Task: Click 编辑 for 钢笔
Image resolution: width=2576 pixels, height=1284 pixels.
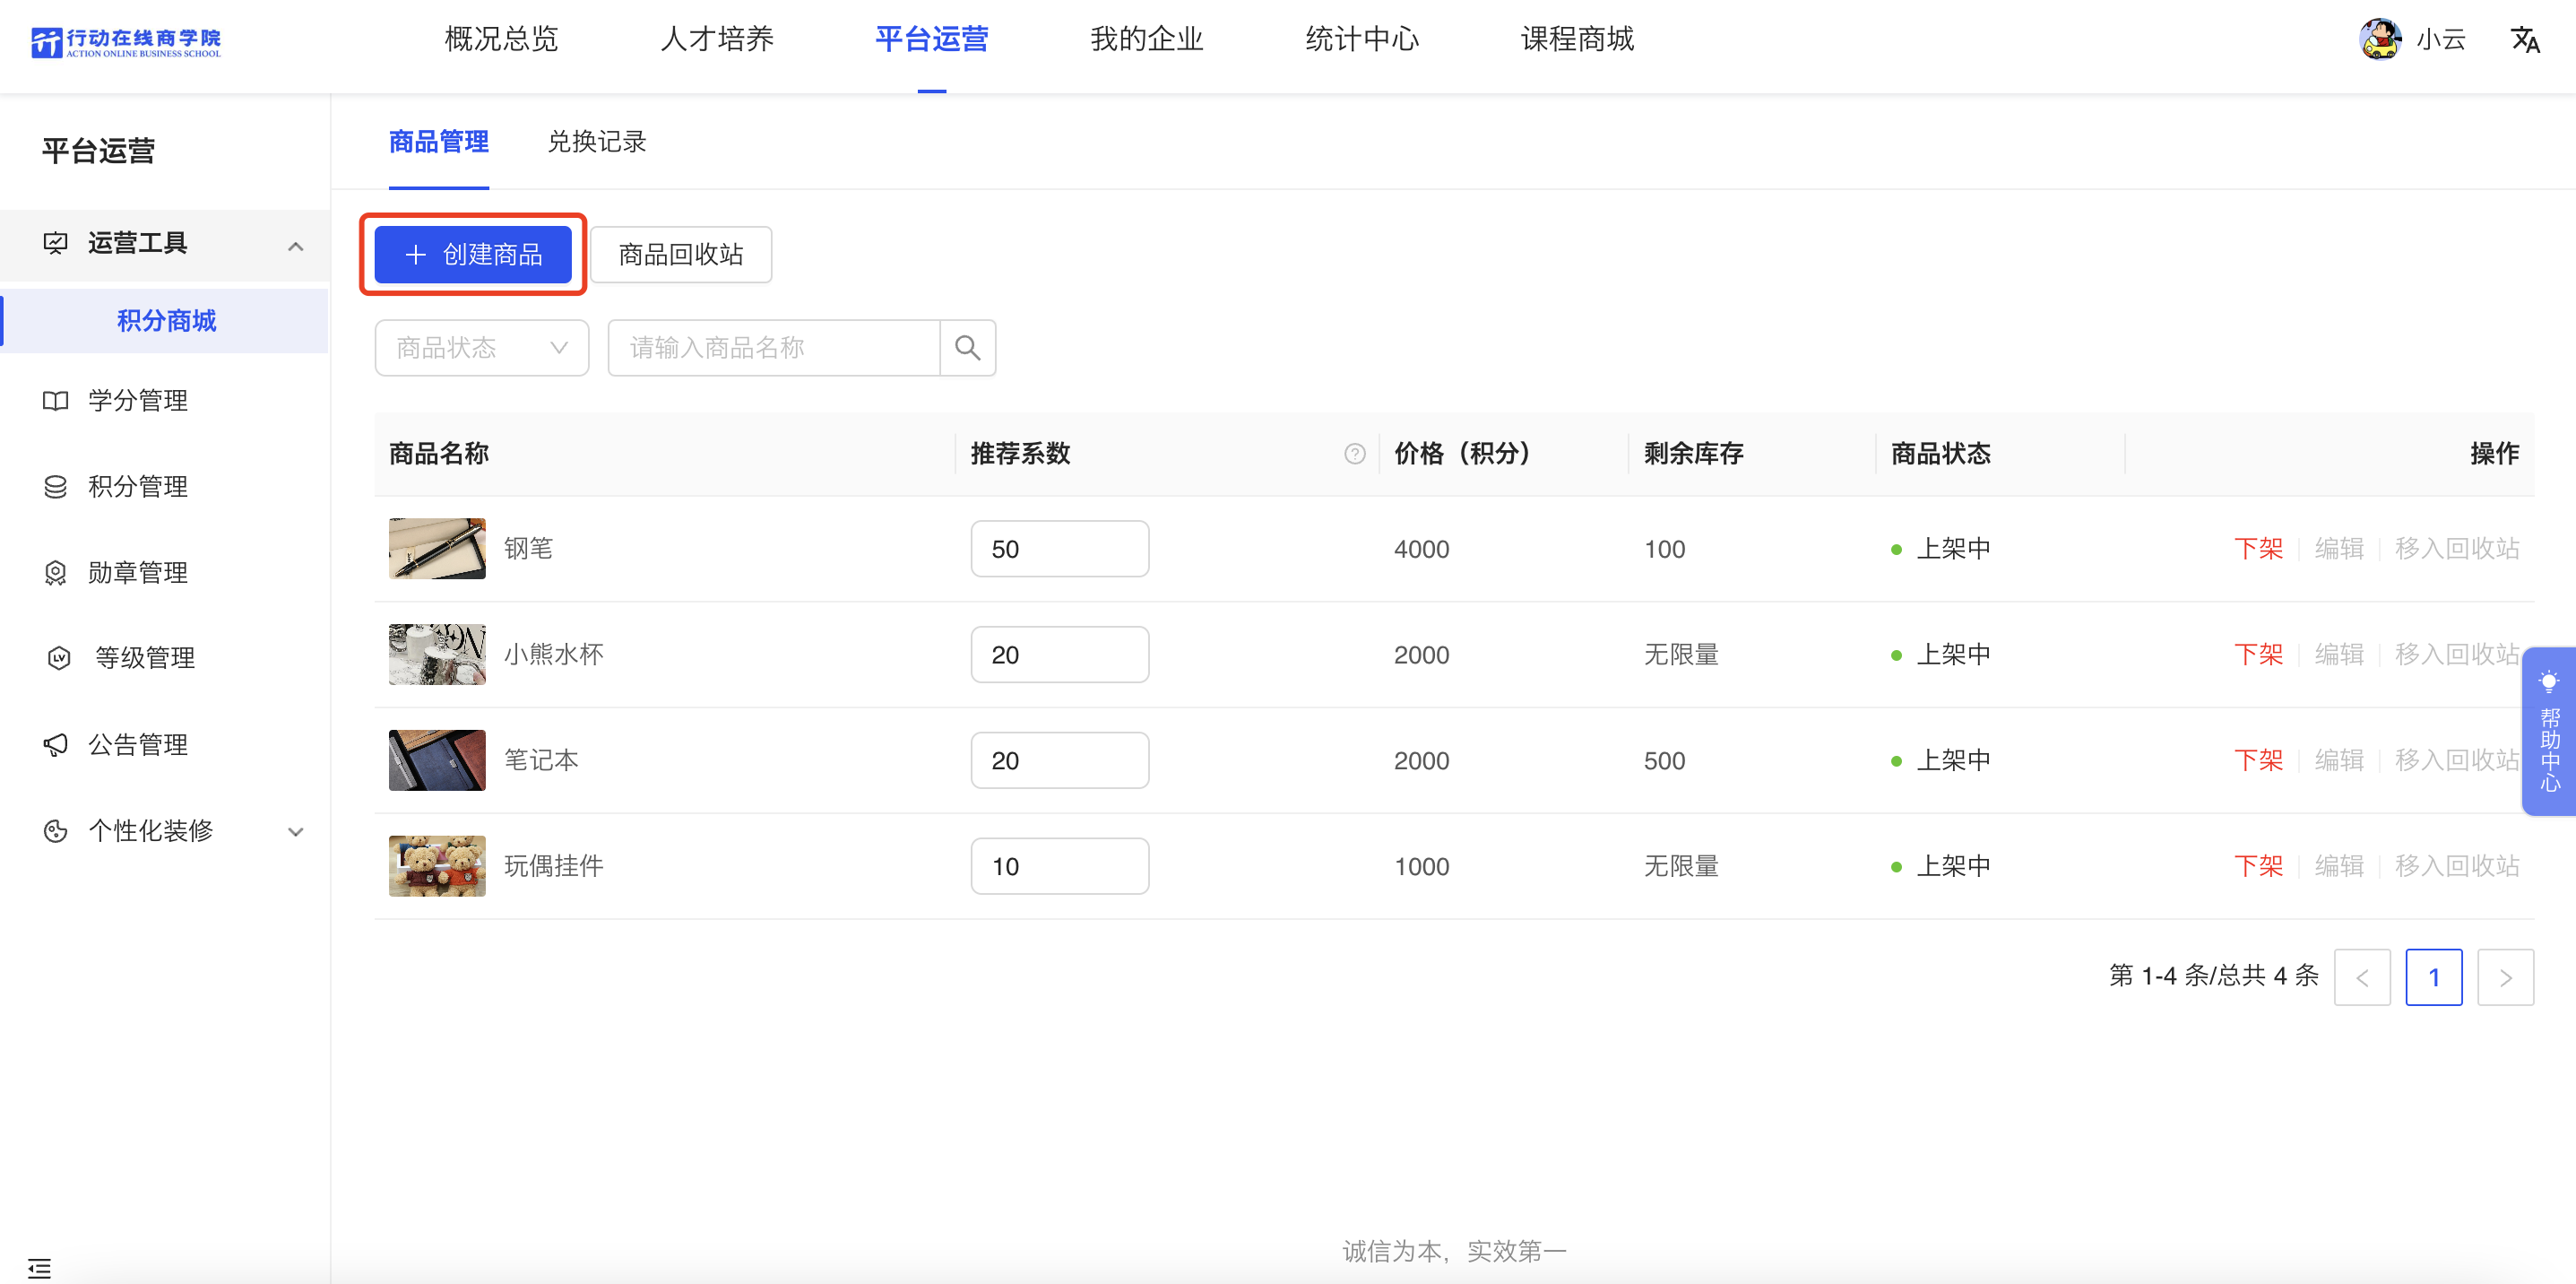Action: (2339, 549)
